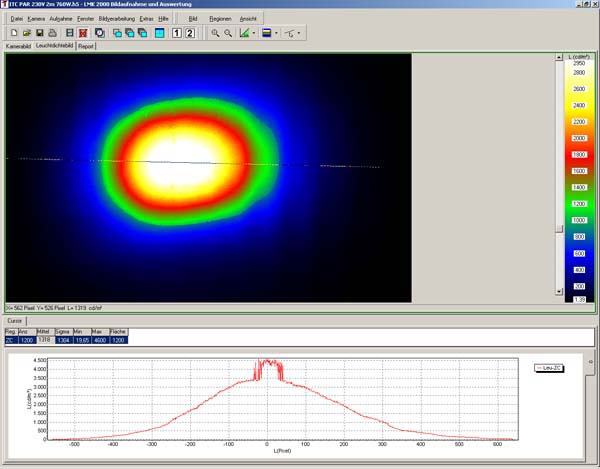The image size is (600, 469).
Task: Toggle the view 1 button
Action: click(177, 33)
